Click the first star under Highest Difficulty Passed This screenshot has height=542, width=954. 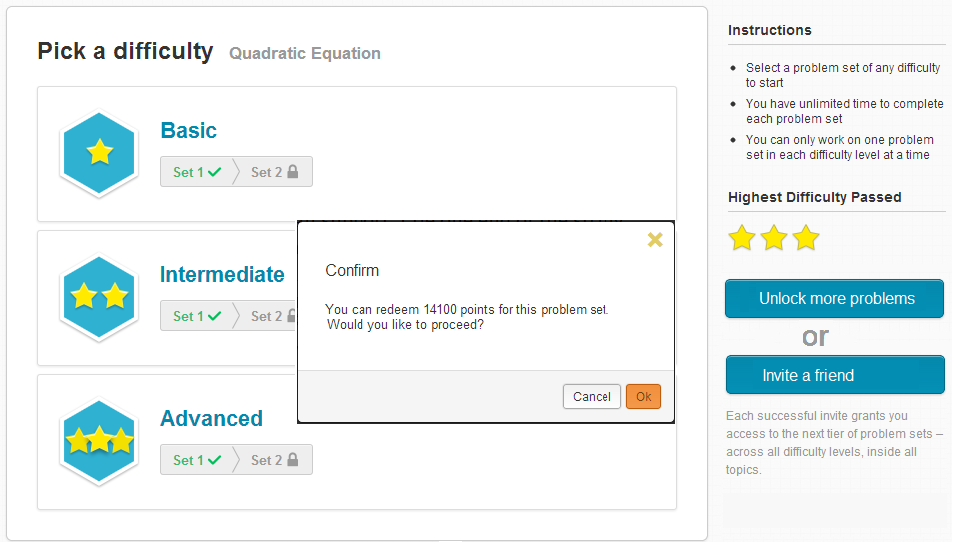(742, 238)
